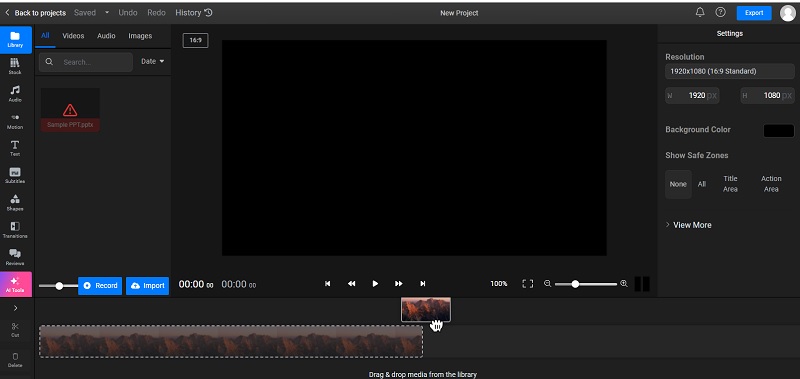Open the Motion sidebar panel
The image size is (800, 379).
click(15, 121)
